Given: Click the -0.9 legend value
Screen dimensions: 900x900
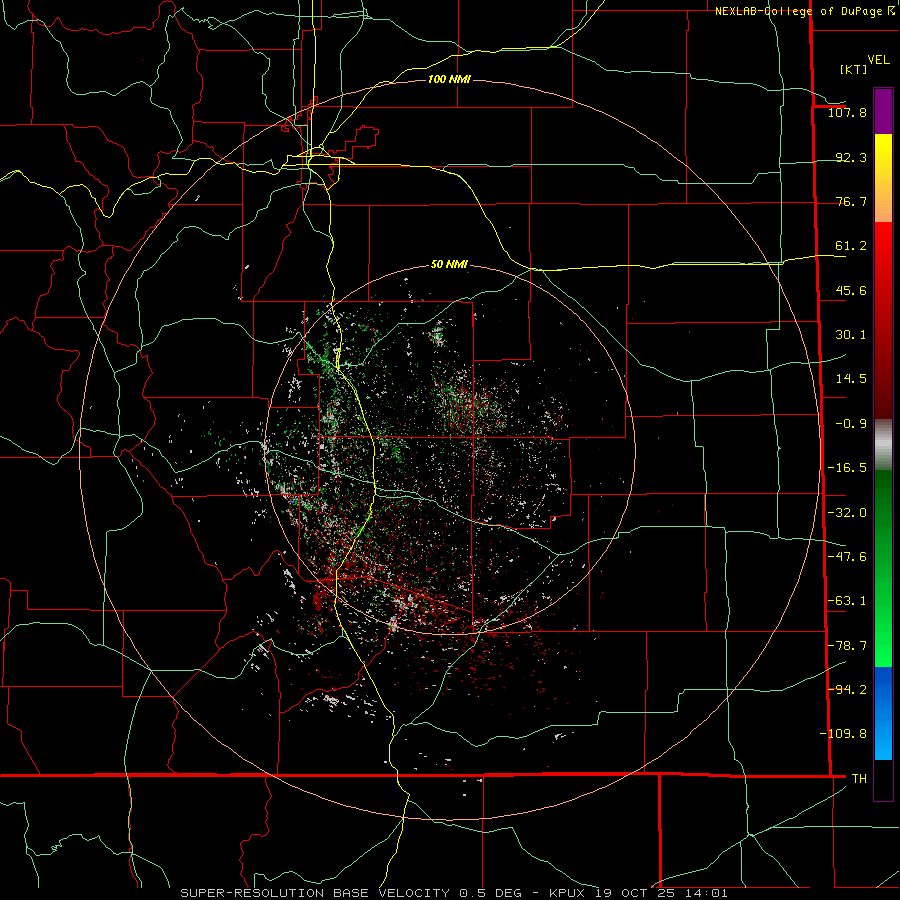Looking at the screenshot, I should click(x=851, y=424).
